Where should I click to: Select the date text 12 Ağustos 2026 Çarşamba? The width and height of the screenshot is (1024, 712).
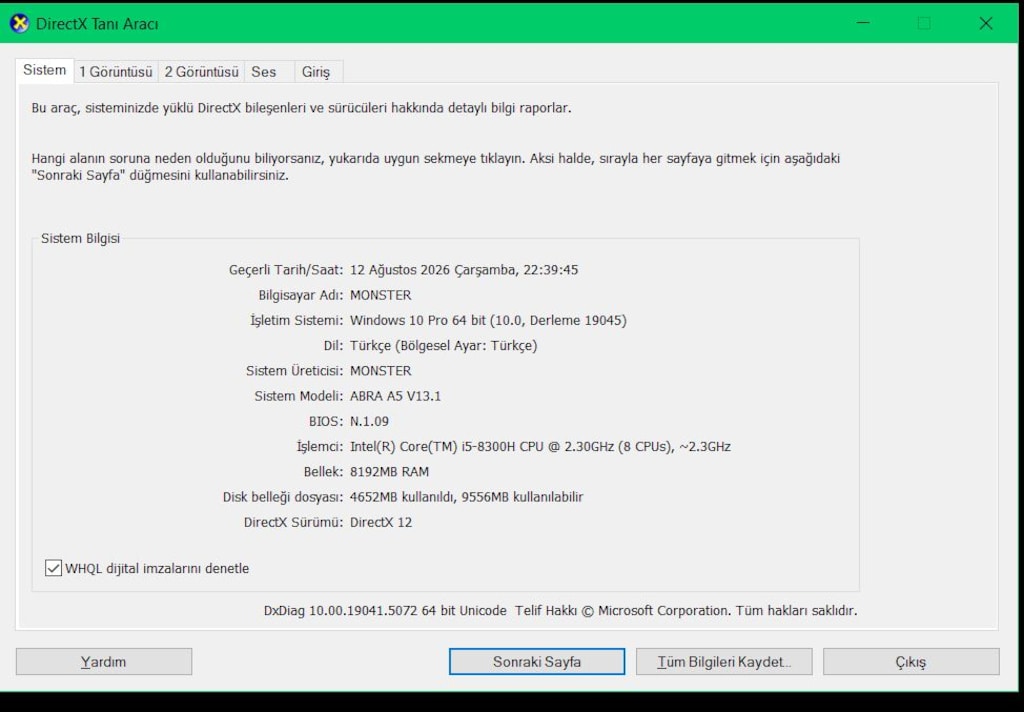click(x=433, y=270)
